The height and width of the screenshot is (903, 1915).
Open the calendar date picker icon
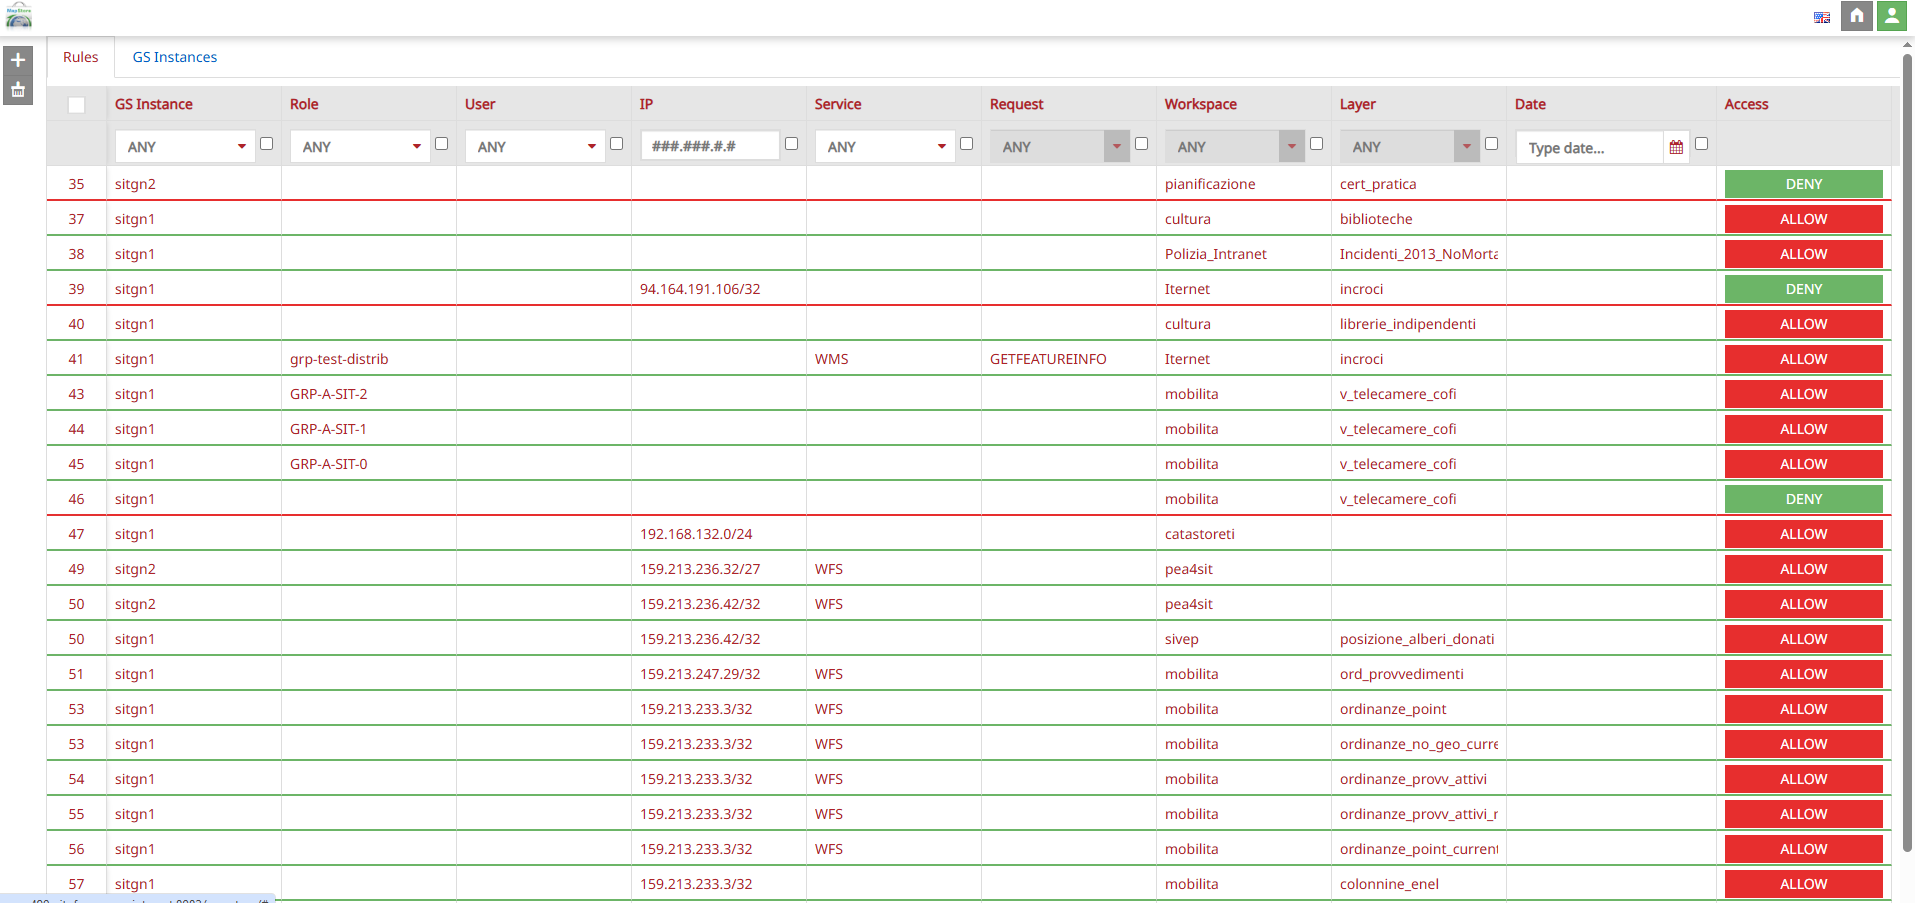click(x=1676, y=147)
